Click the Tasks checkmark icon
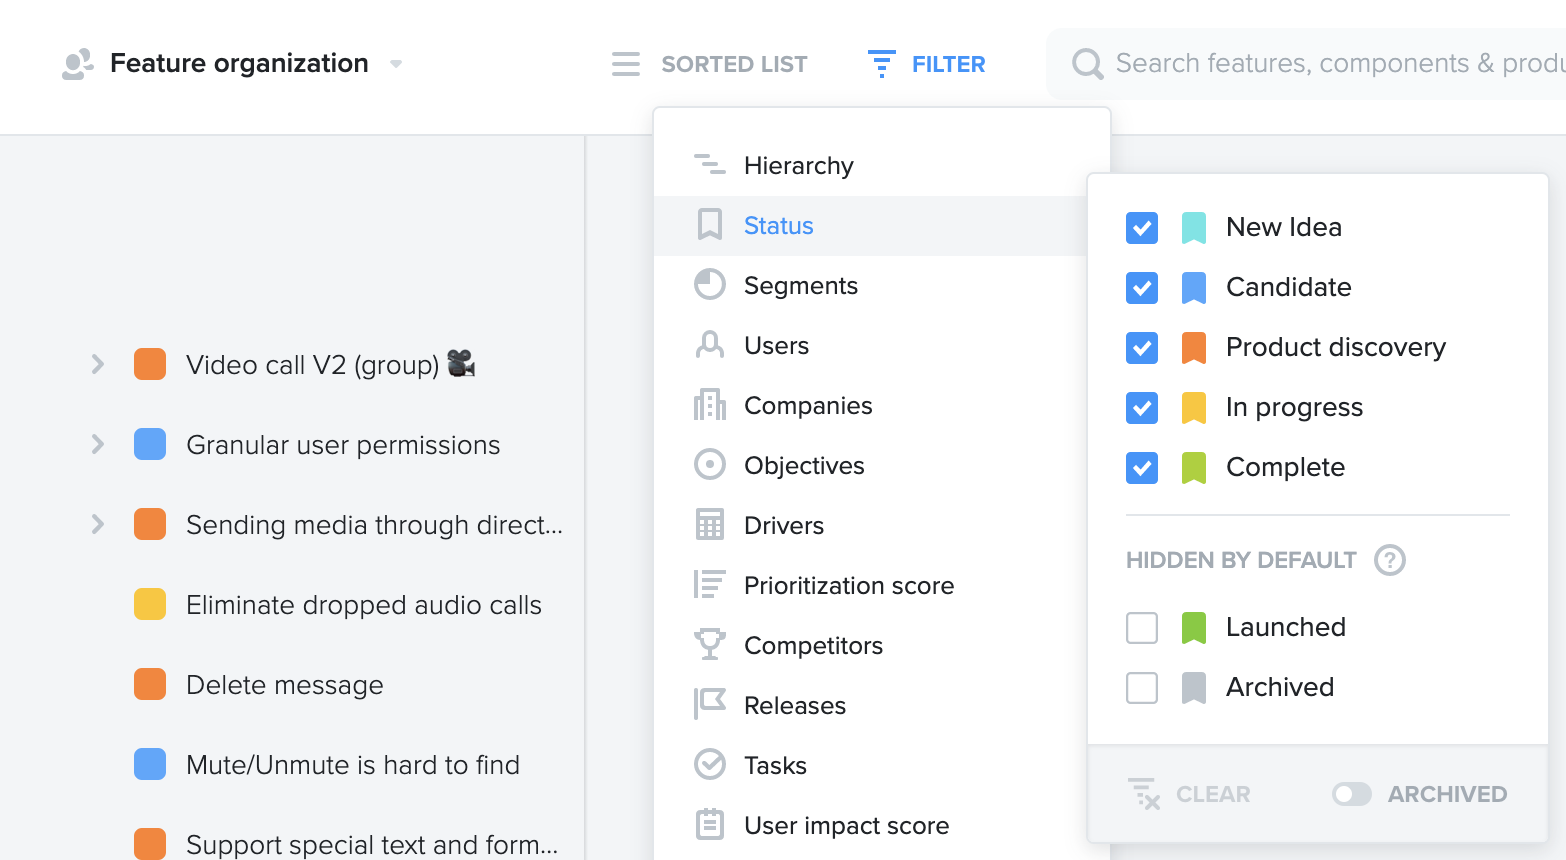This screenshot has width=1566, height=860. click(709, 765)
